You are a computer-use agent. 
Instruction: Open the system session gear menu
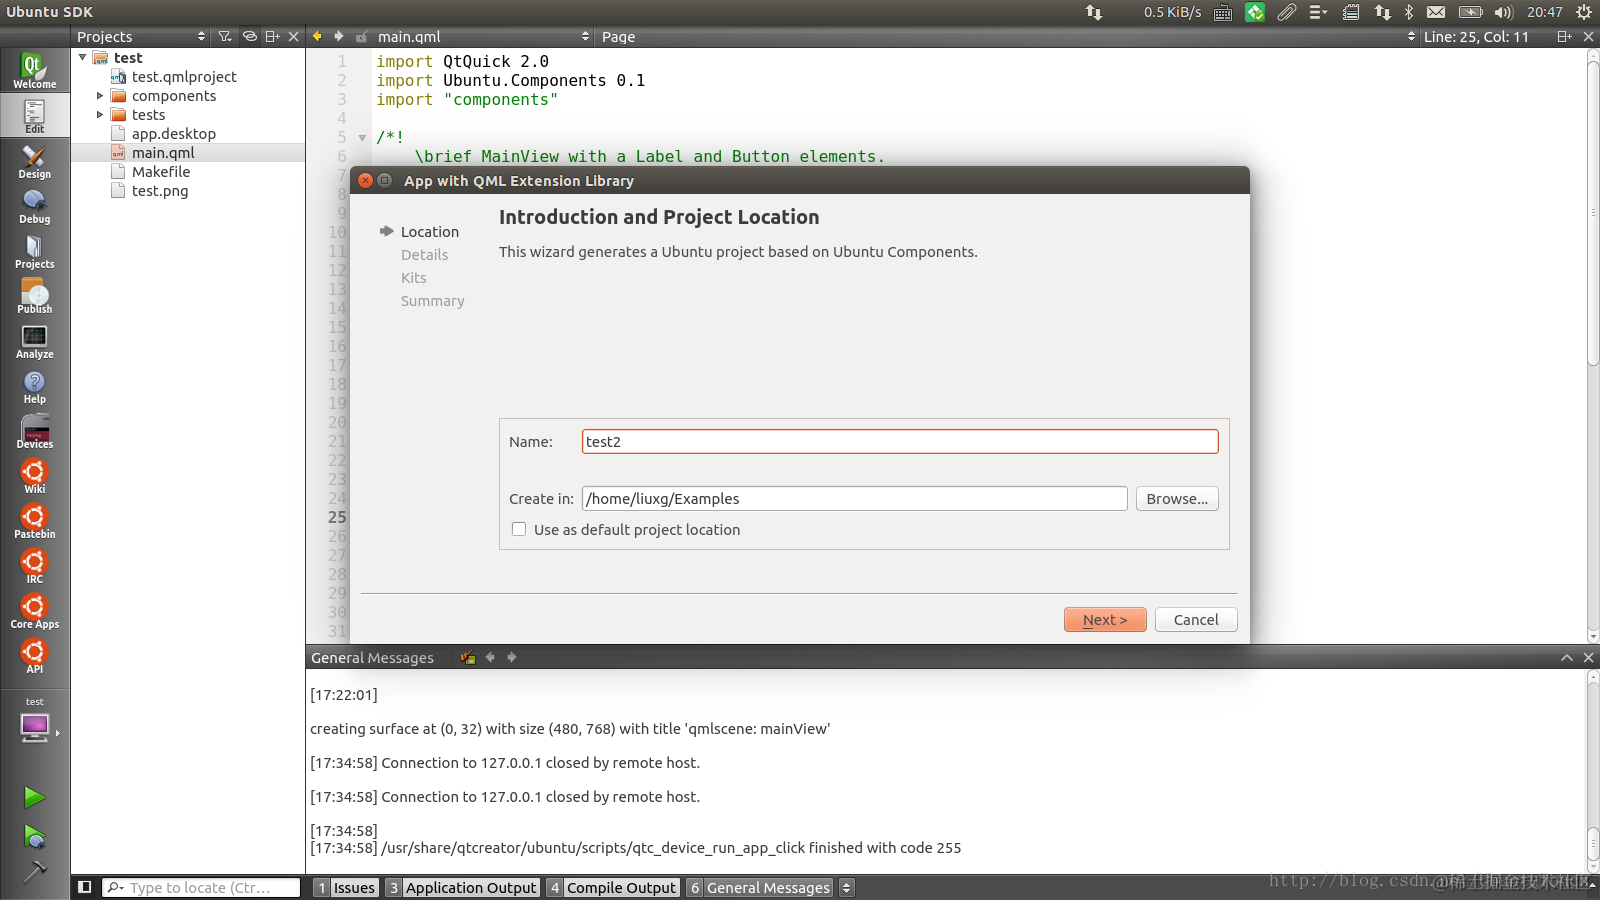tap(1584, 12)
